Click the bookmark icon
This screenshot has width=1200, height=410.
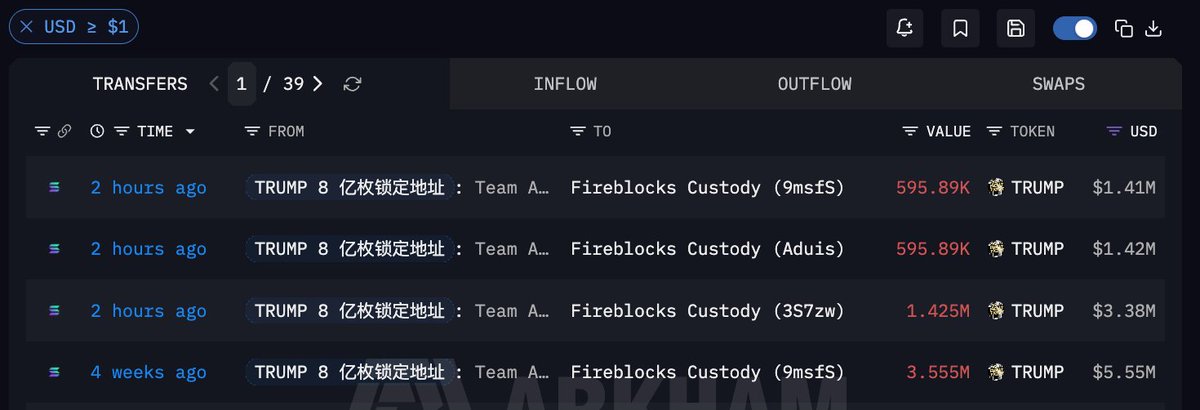(x=960, y=28)
